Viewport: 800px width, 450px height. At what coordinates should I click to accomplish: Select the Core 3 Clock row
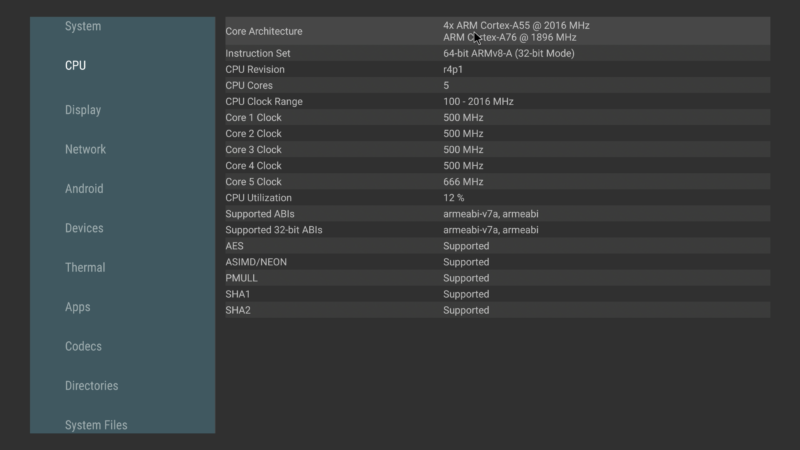(497, 149)
